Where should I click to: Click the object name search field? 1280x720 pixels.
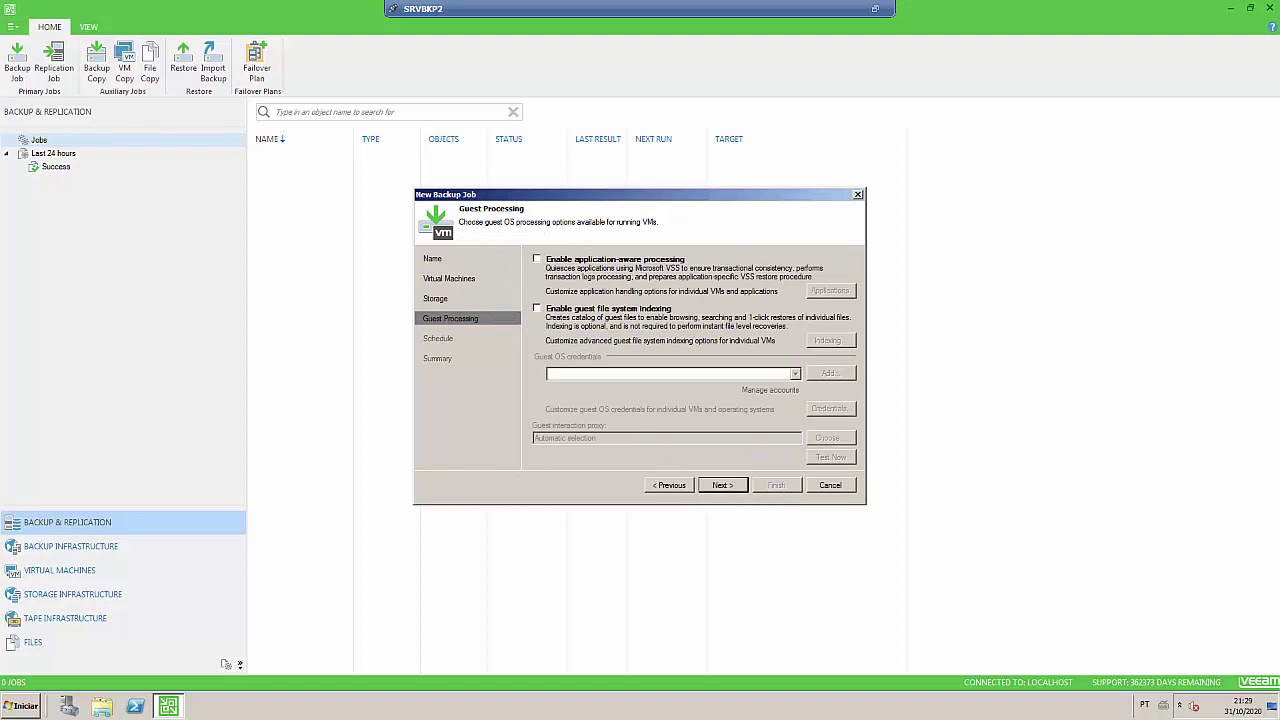pyautogui.click(x=388, y=112)
